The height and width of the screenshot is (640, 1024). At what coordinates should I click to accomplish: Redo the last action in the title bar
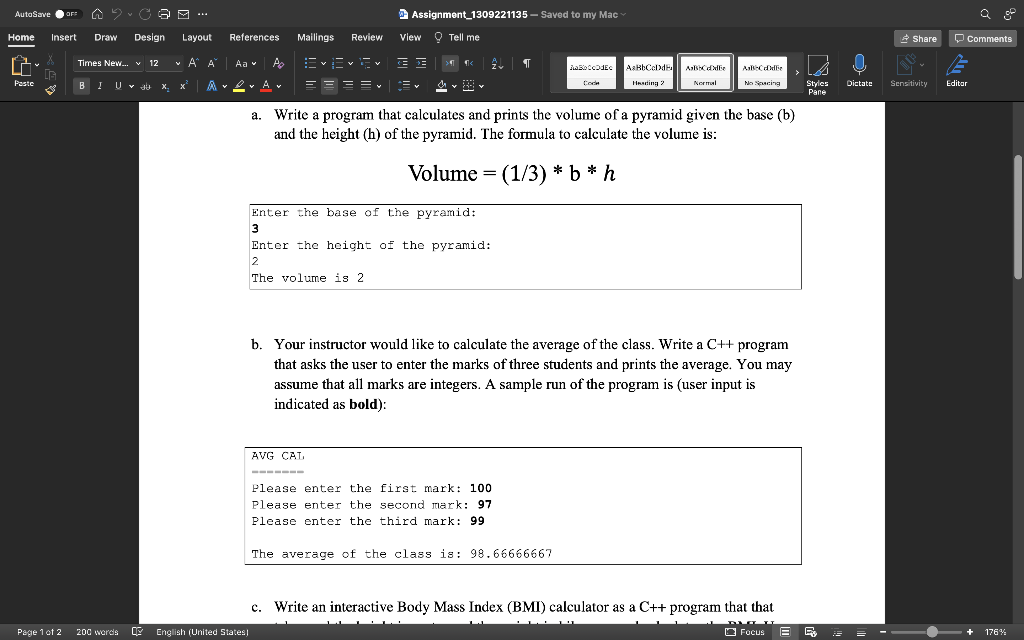[145, 14]
